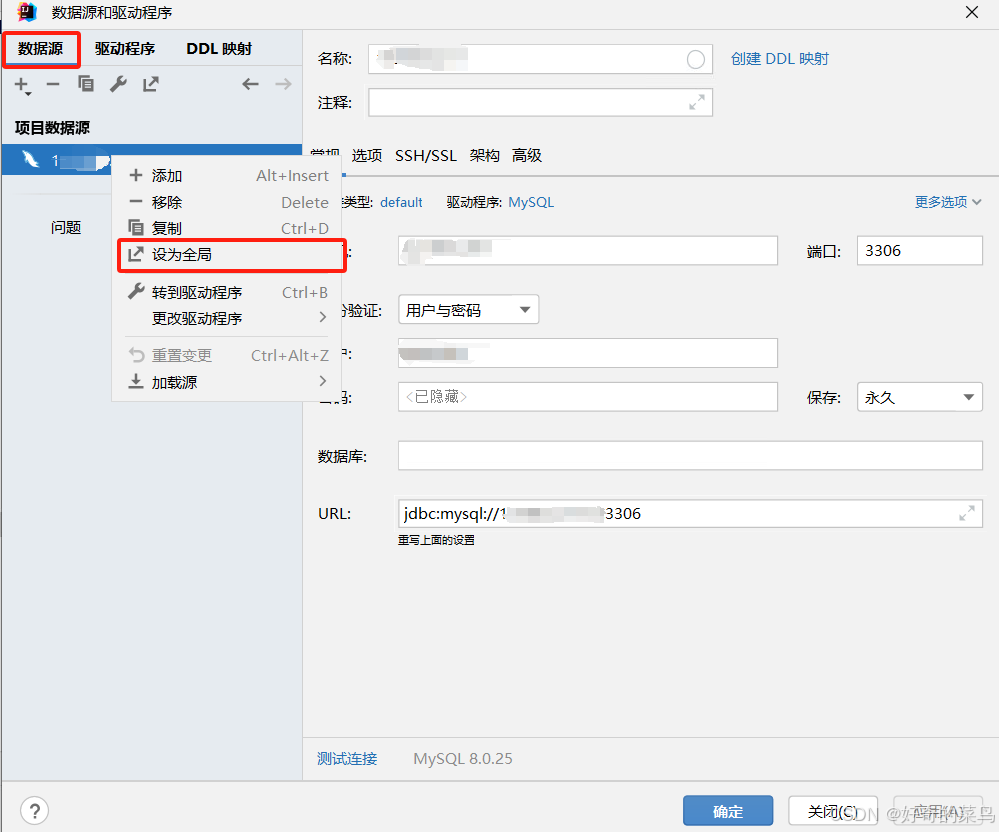Close the dialog with the X button
The height and width of the screenshot is (832, 999).
pyautogui.click(x=972, y=12)
